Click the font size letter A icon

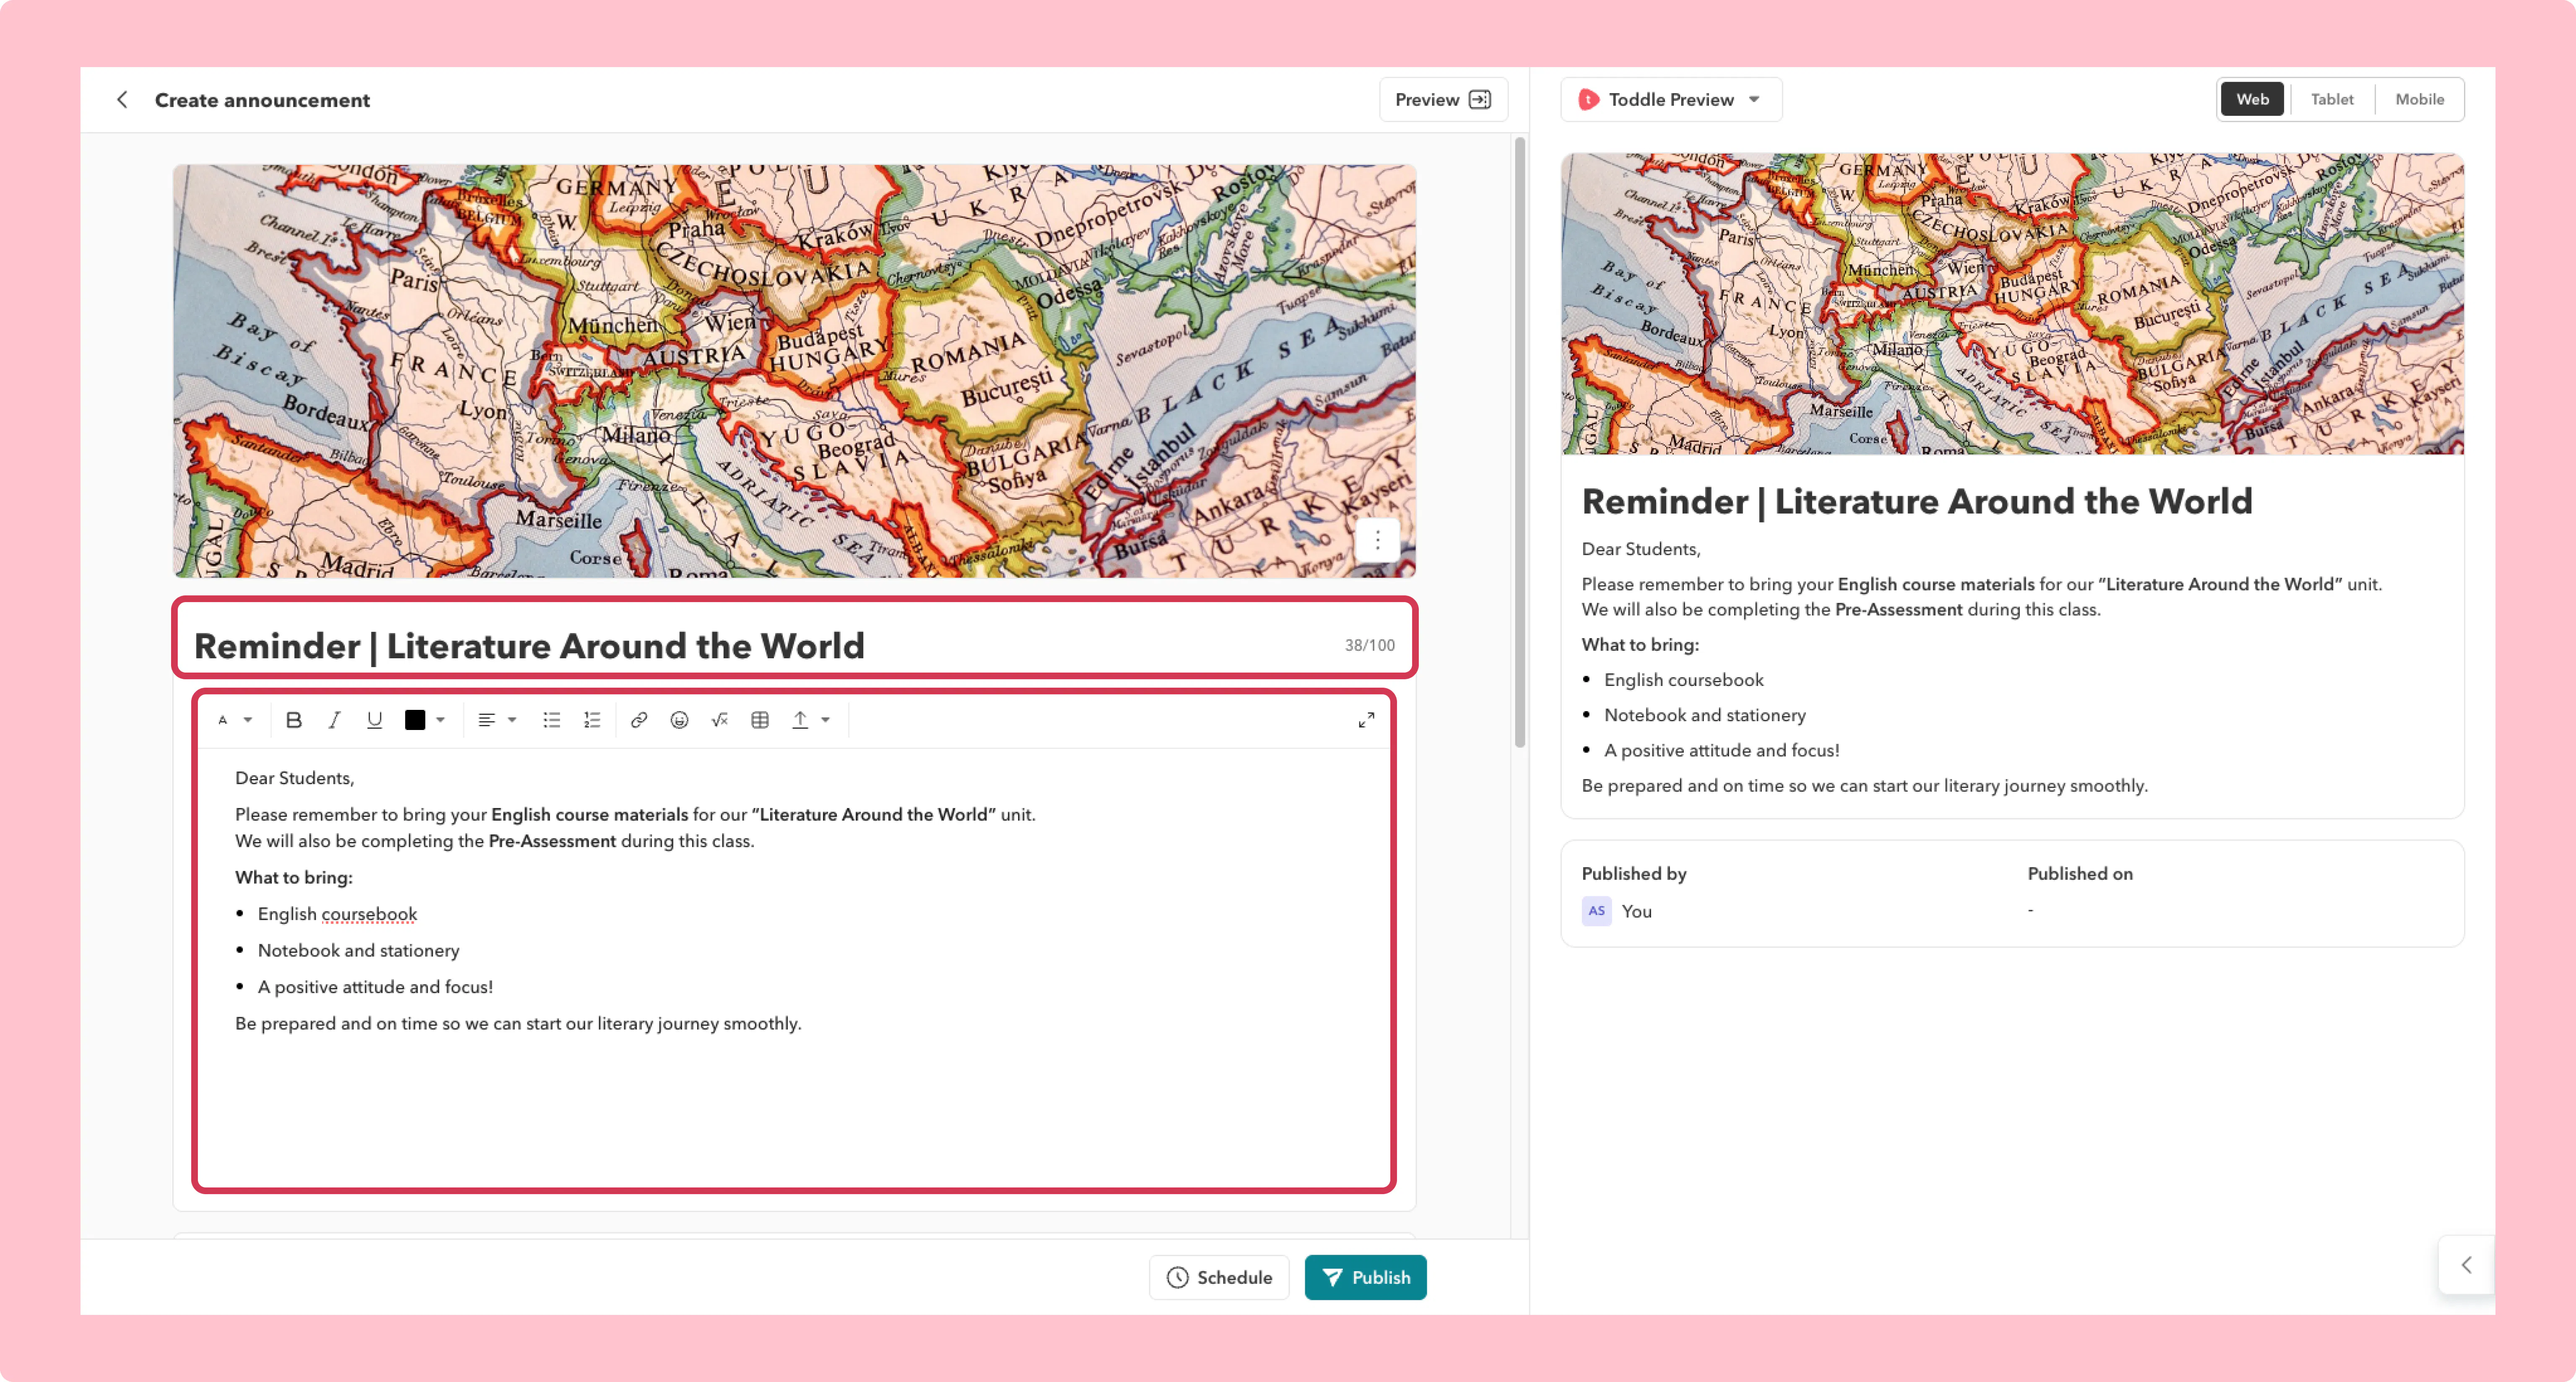tap(223, 720)
